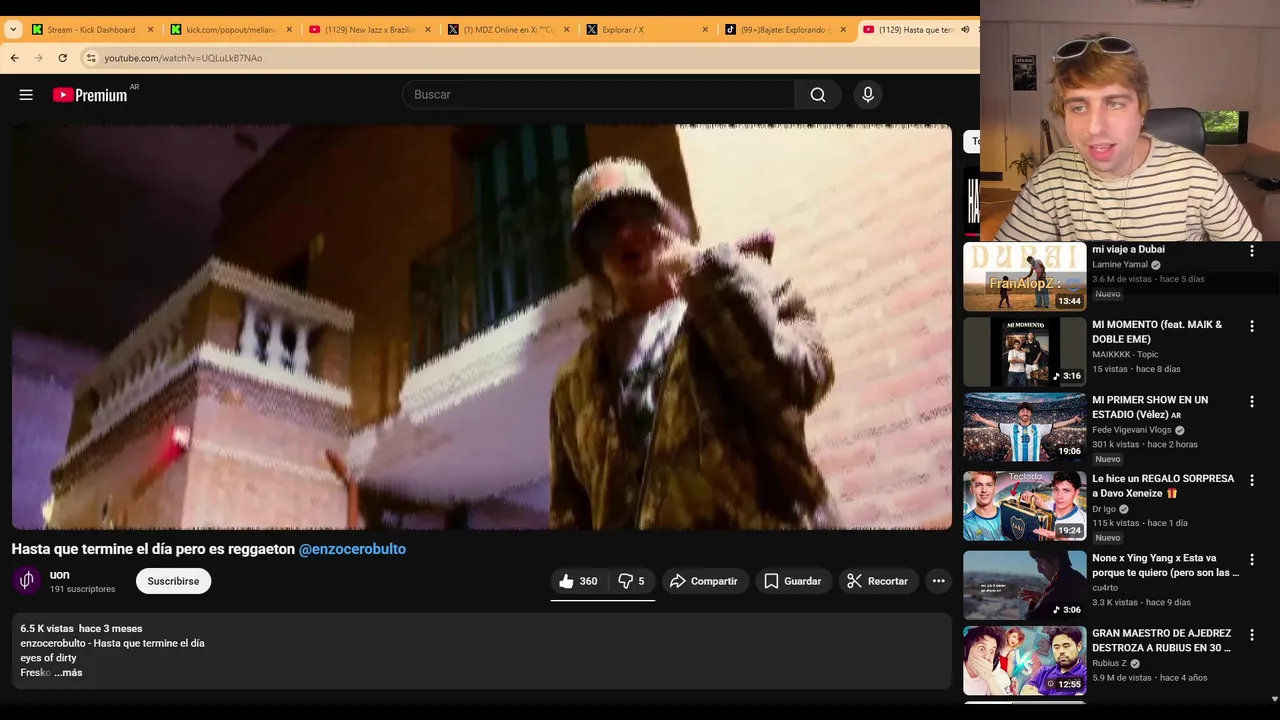
Task: Switch to Stream - Kick Dashboard tab
Action: click(90, 30)
